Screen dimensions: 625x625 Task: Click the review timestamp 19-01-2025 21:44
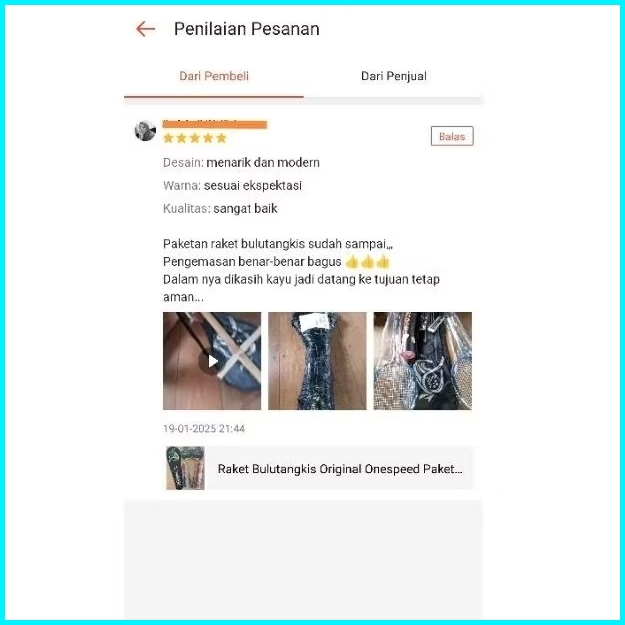click(204, 429)
